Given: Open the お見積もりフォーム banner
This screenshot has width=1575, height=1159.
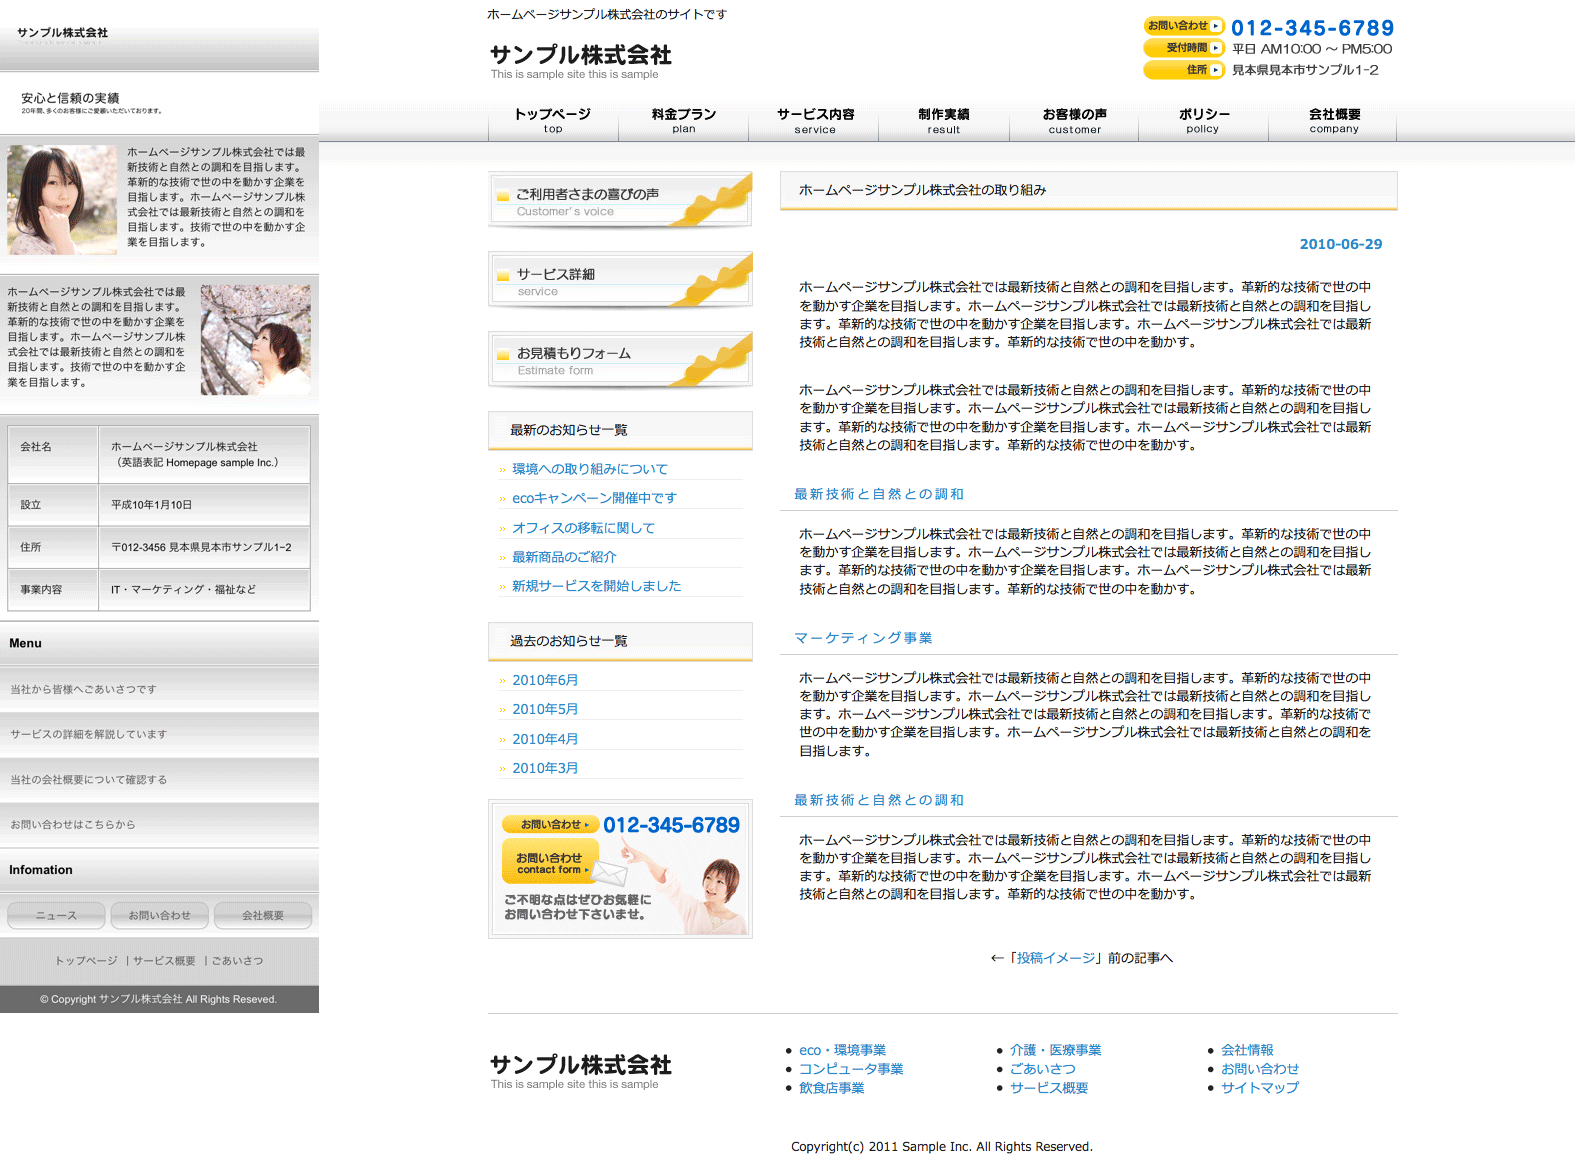Looking at the screenshot, I should (x=620, y=359).
